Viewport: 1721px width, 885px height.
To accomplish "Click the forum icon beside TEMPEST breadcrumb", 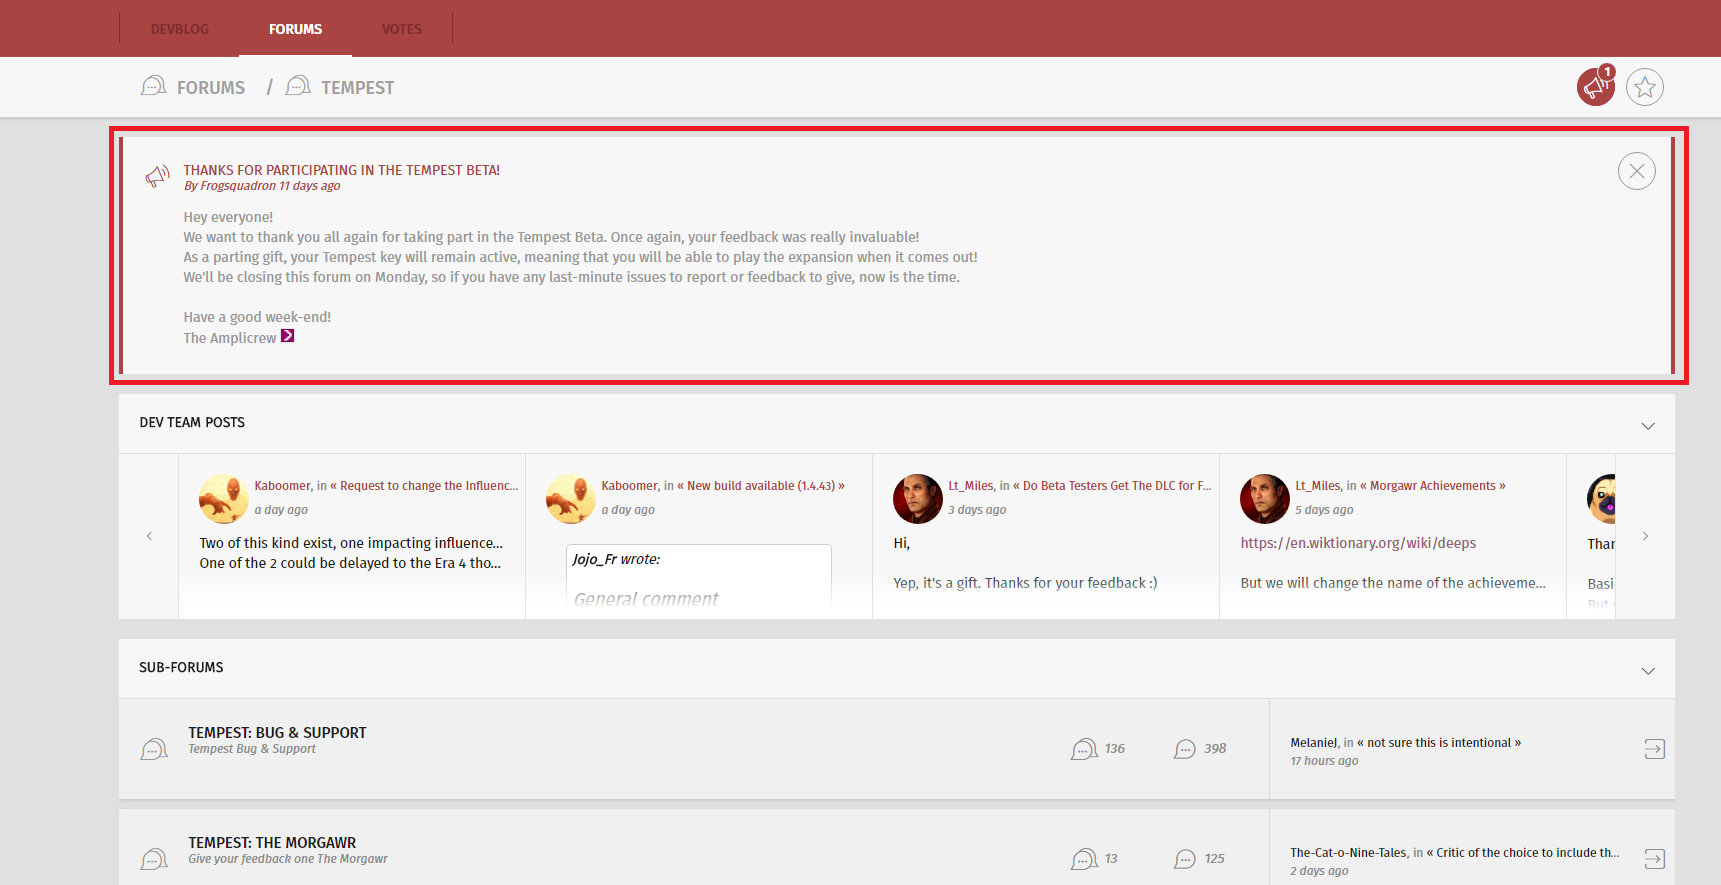I will click(x=298, y=86).
